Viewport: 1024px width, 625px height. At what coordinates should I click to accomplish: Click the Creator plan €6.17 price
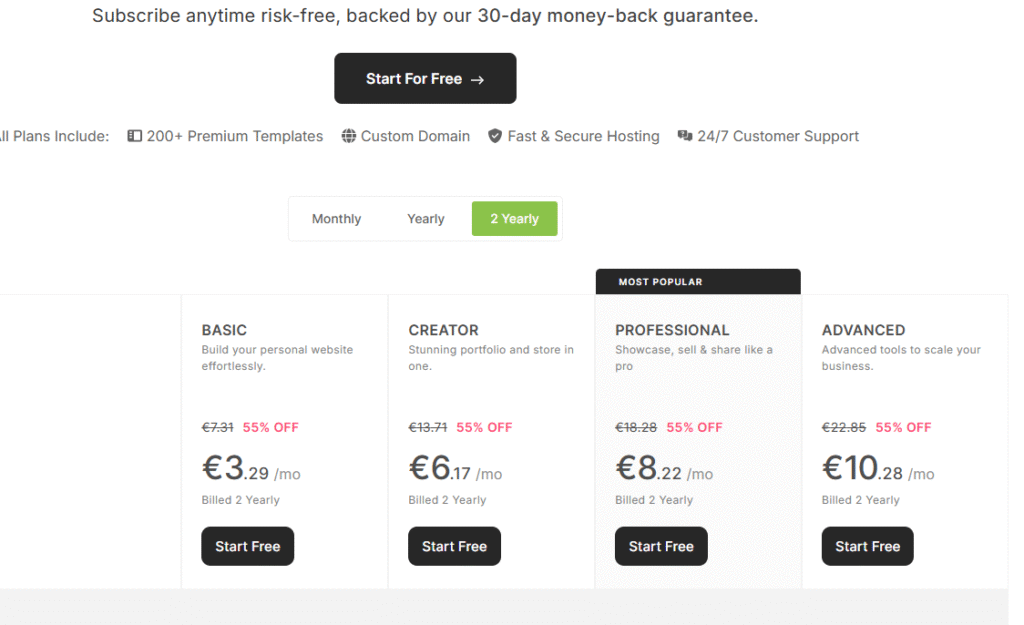click(439, 468)
